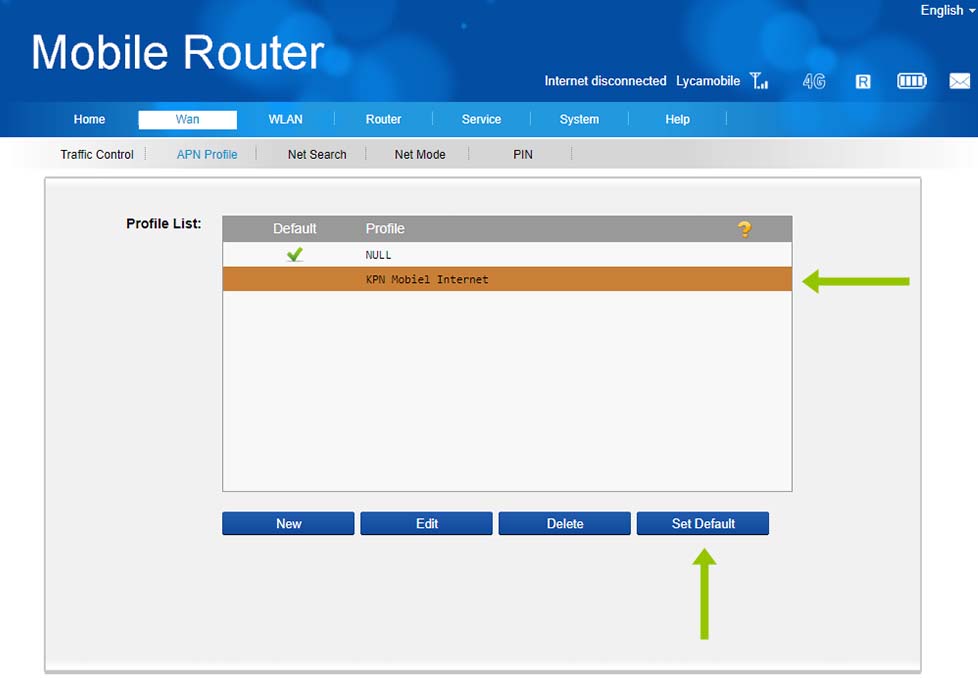Open Traffic Control submenu
This screenshot has width=978, height=678.
[x=97, y=154]
